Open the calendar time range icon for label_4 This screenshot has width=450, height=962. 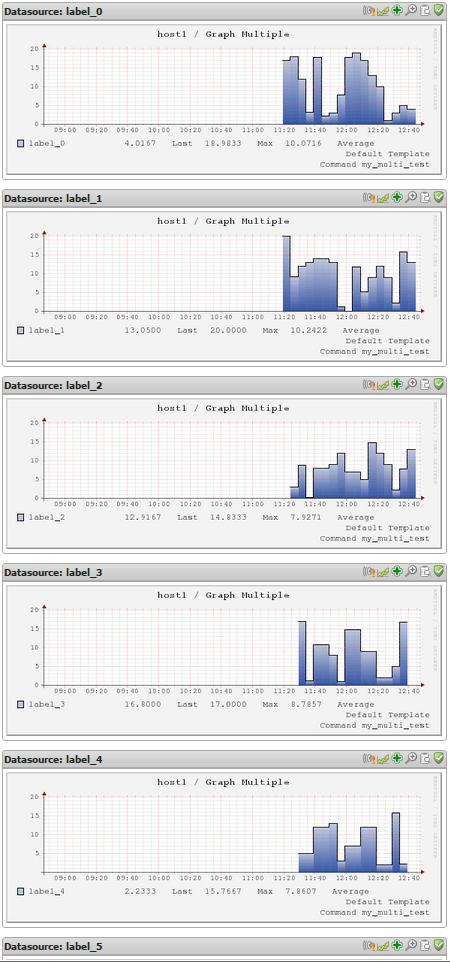[425, 759]
